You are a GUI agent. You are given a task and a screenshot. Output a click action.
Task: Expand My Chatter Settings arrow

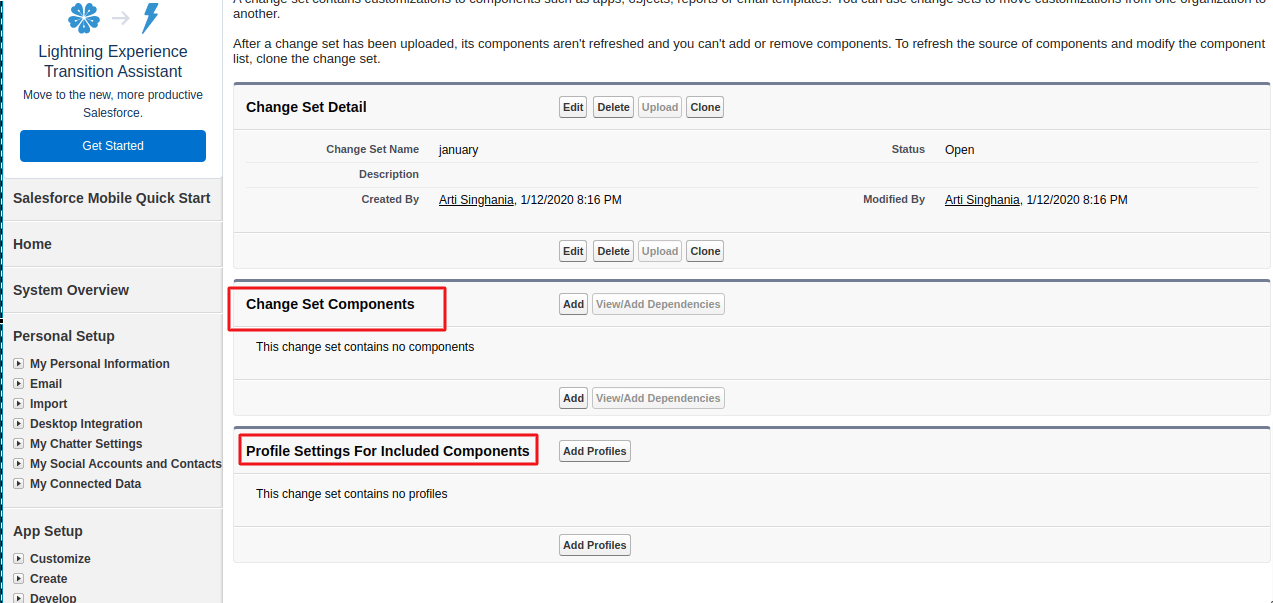[18, 444]
